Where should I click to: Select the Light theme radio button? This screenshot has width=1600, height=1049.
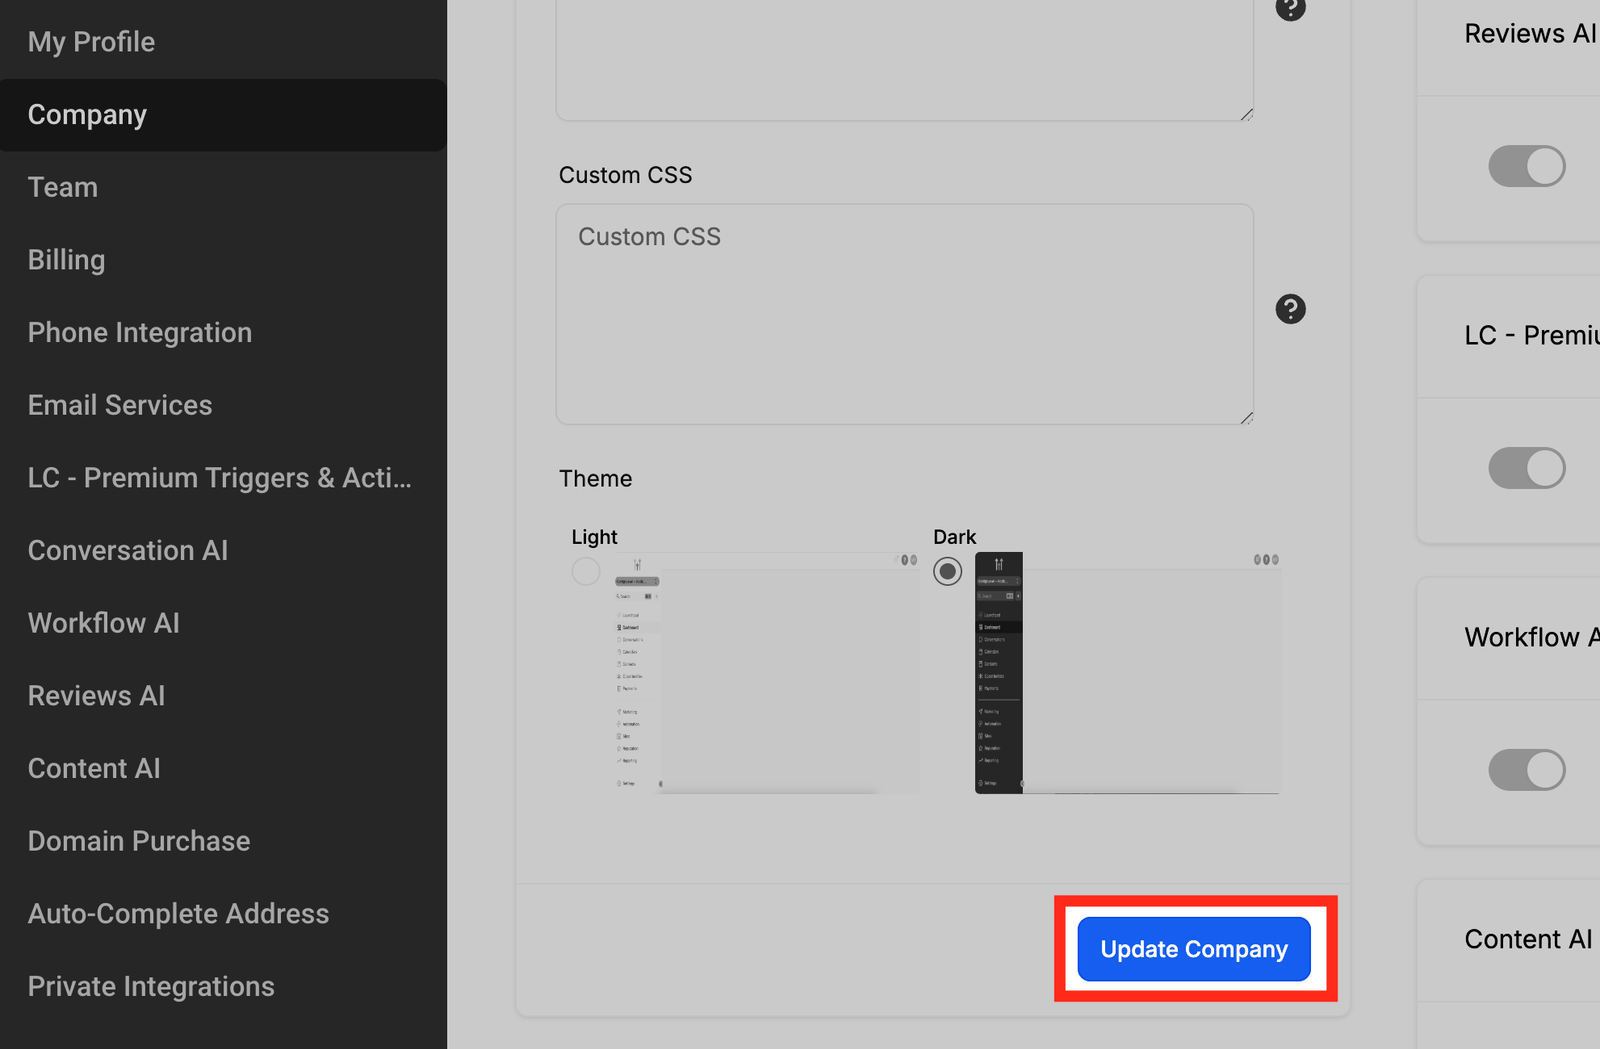(586, 571)
